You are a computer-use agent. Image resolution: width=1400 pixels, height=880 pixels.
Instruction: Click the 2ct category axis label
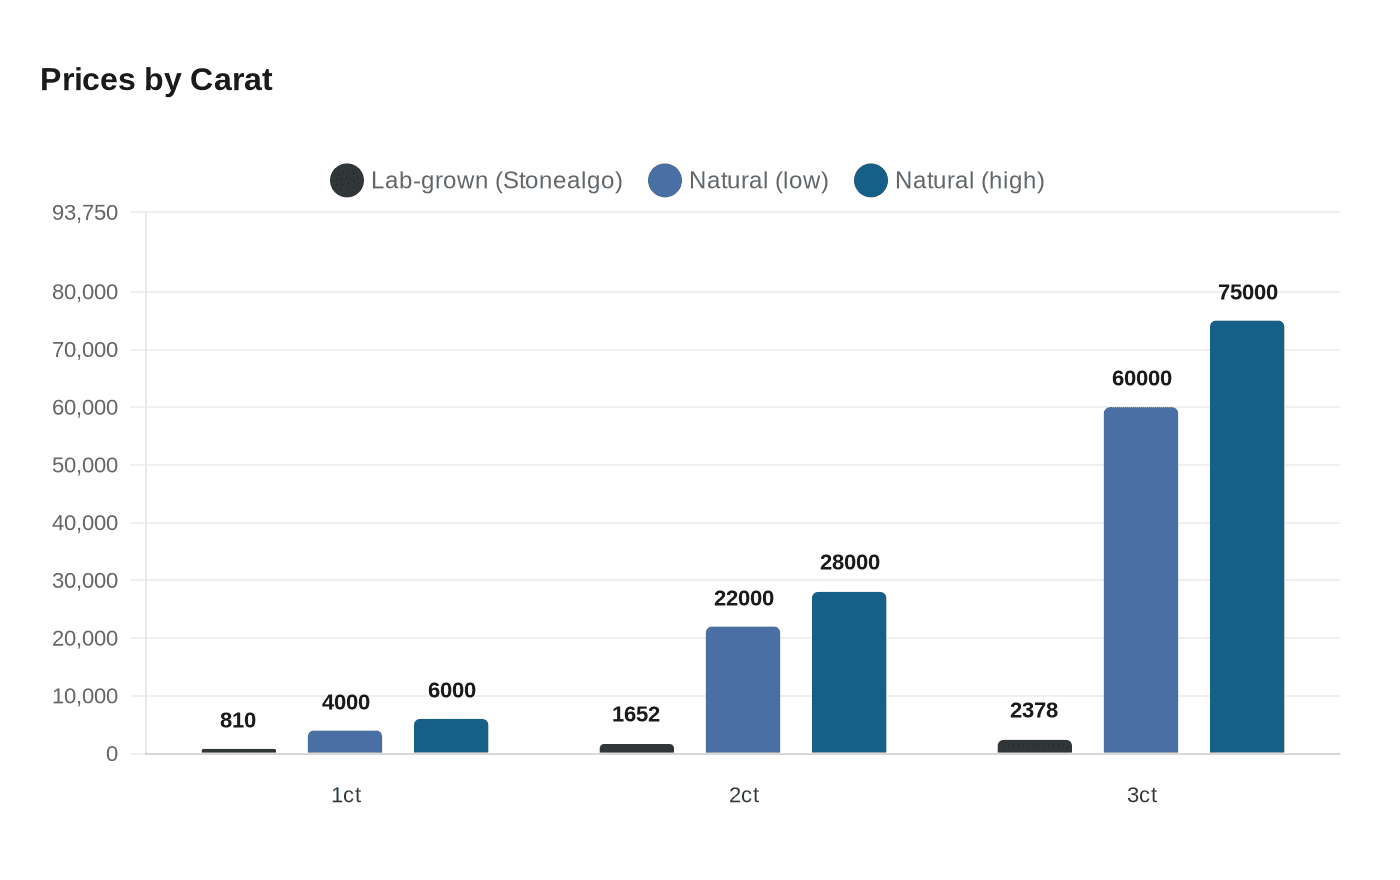(x=744, y=795)
